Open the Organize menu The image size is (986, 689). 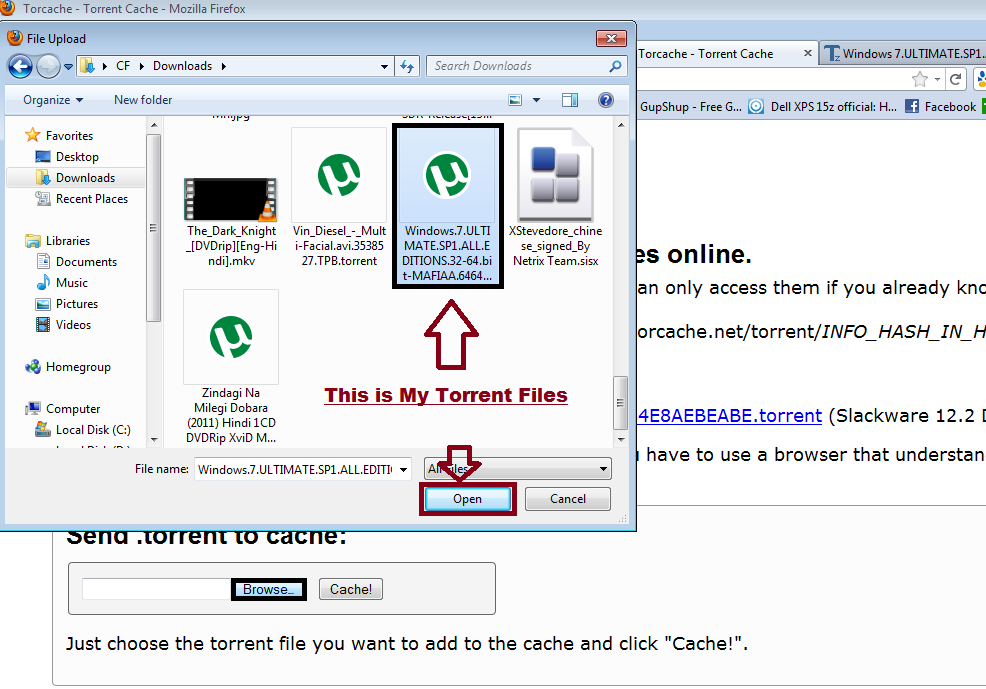pyautogui.click(x=53, y=100)
